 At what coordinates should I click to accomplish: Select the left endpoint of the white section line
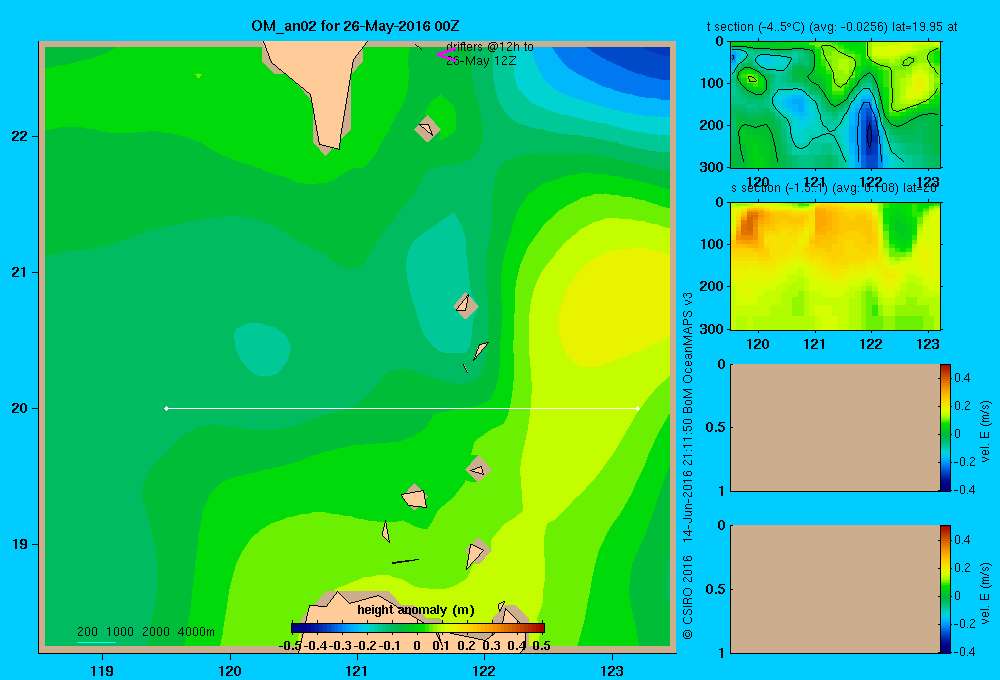166,408
